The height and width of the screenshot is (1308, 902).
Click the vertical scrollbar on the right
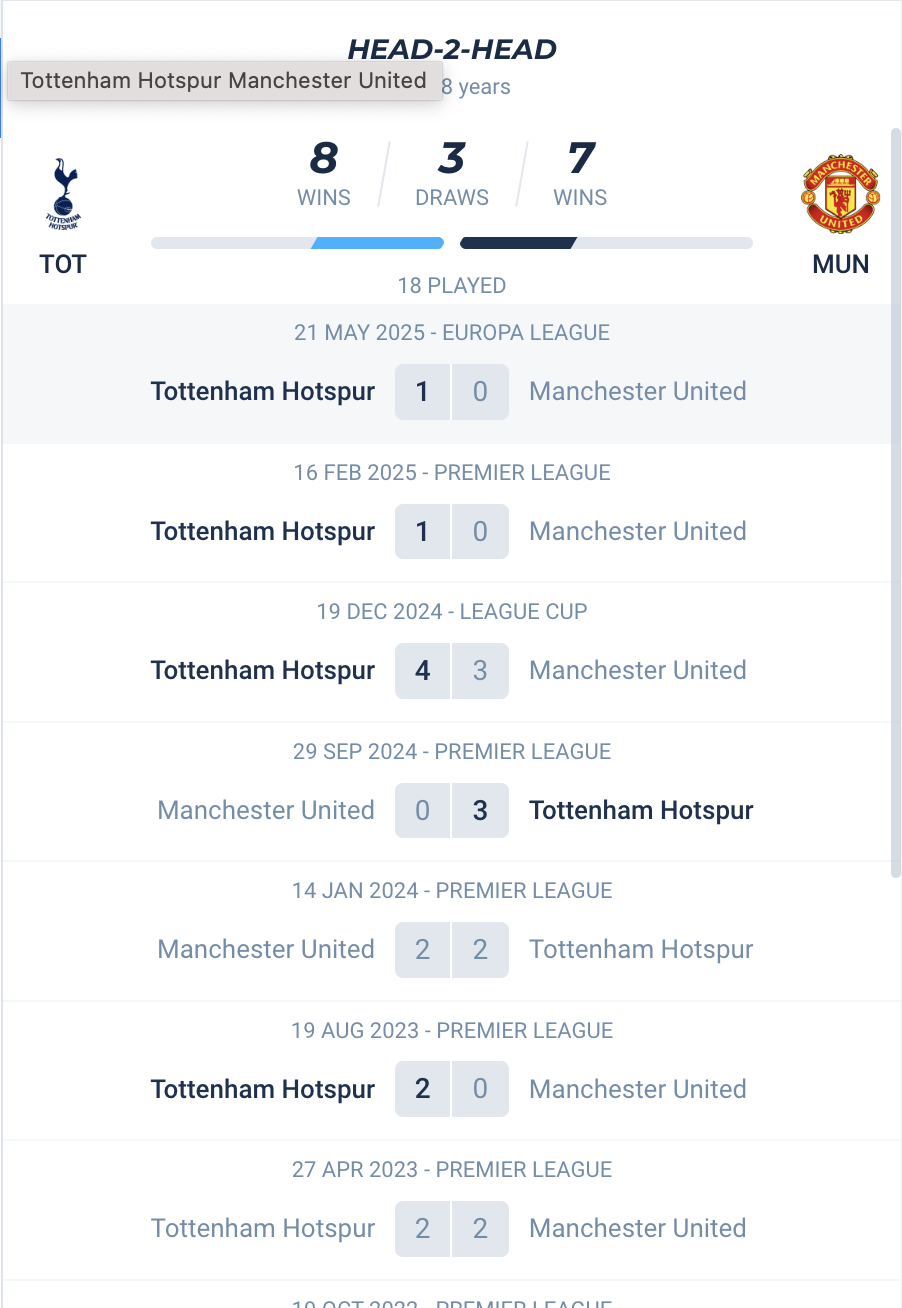click(x=895, y=502)
